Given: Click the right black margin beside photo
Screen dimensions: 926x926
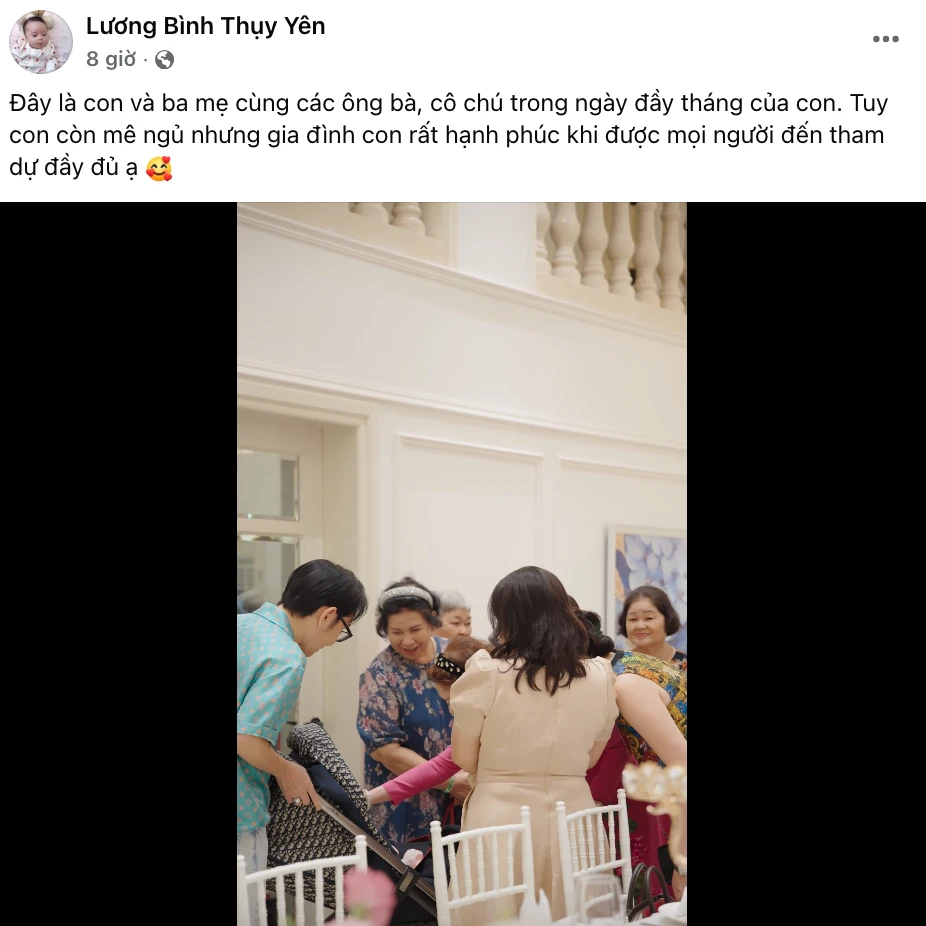Looking at the screenshot, I should 806,564.
